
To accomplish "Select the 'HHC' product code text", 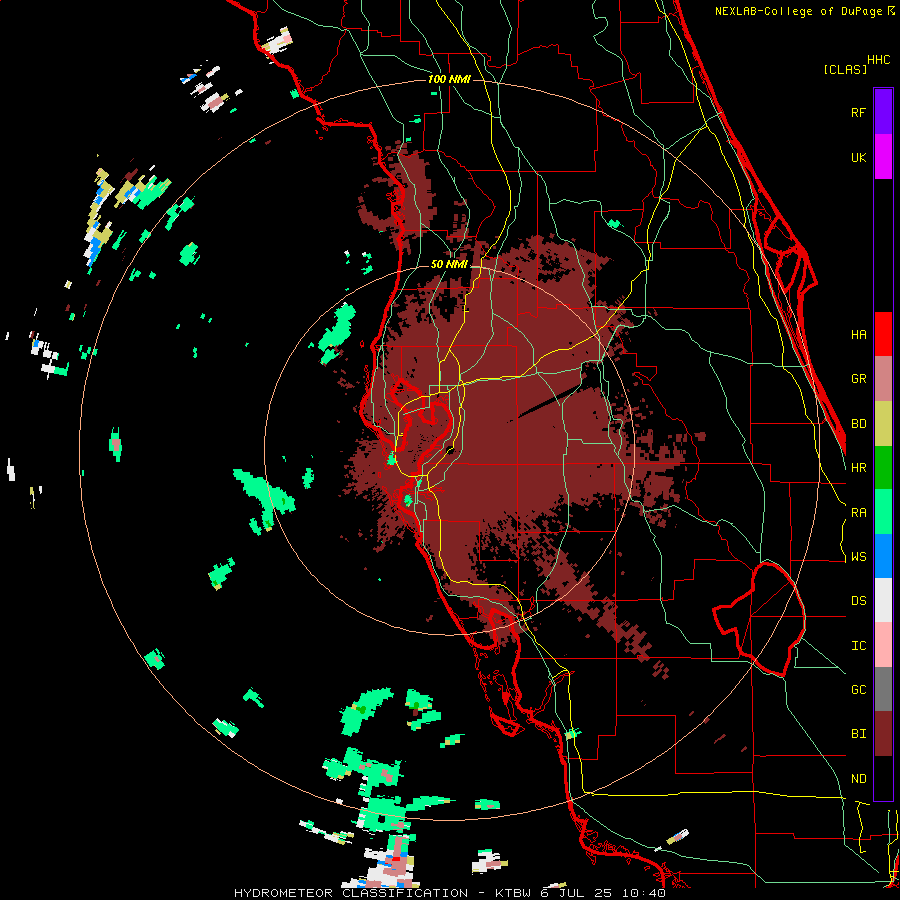I will [x=878, y=60].
